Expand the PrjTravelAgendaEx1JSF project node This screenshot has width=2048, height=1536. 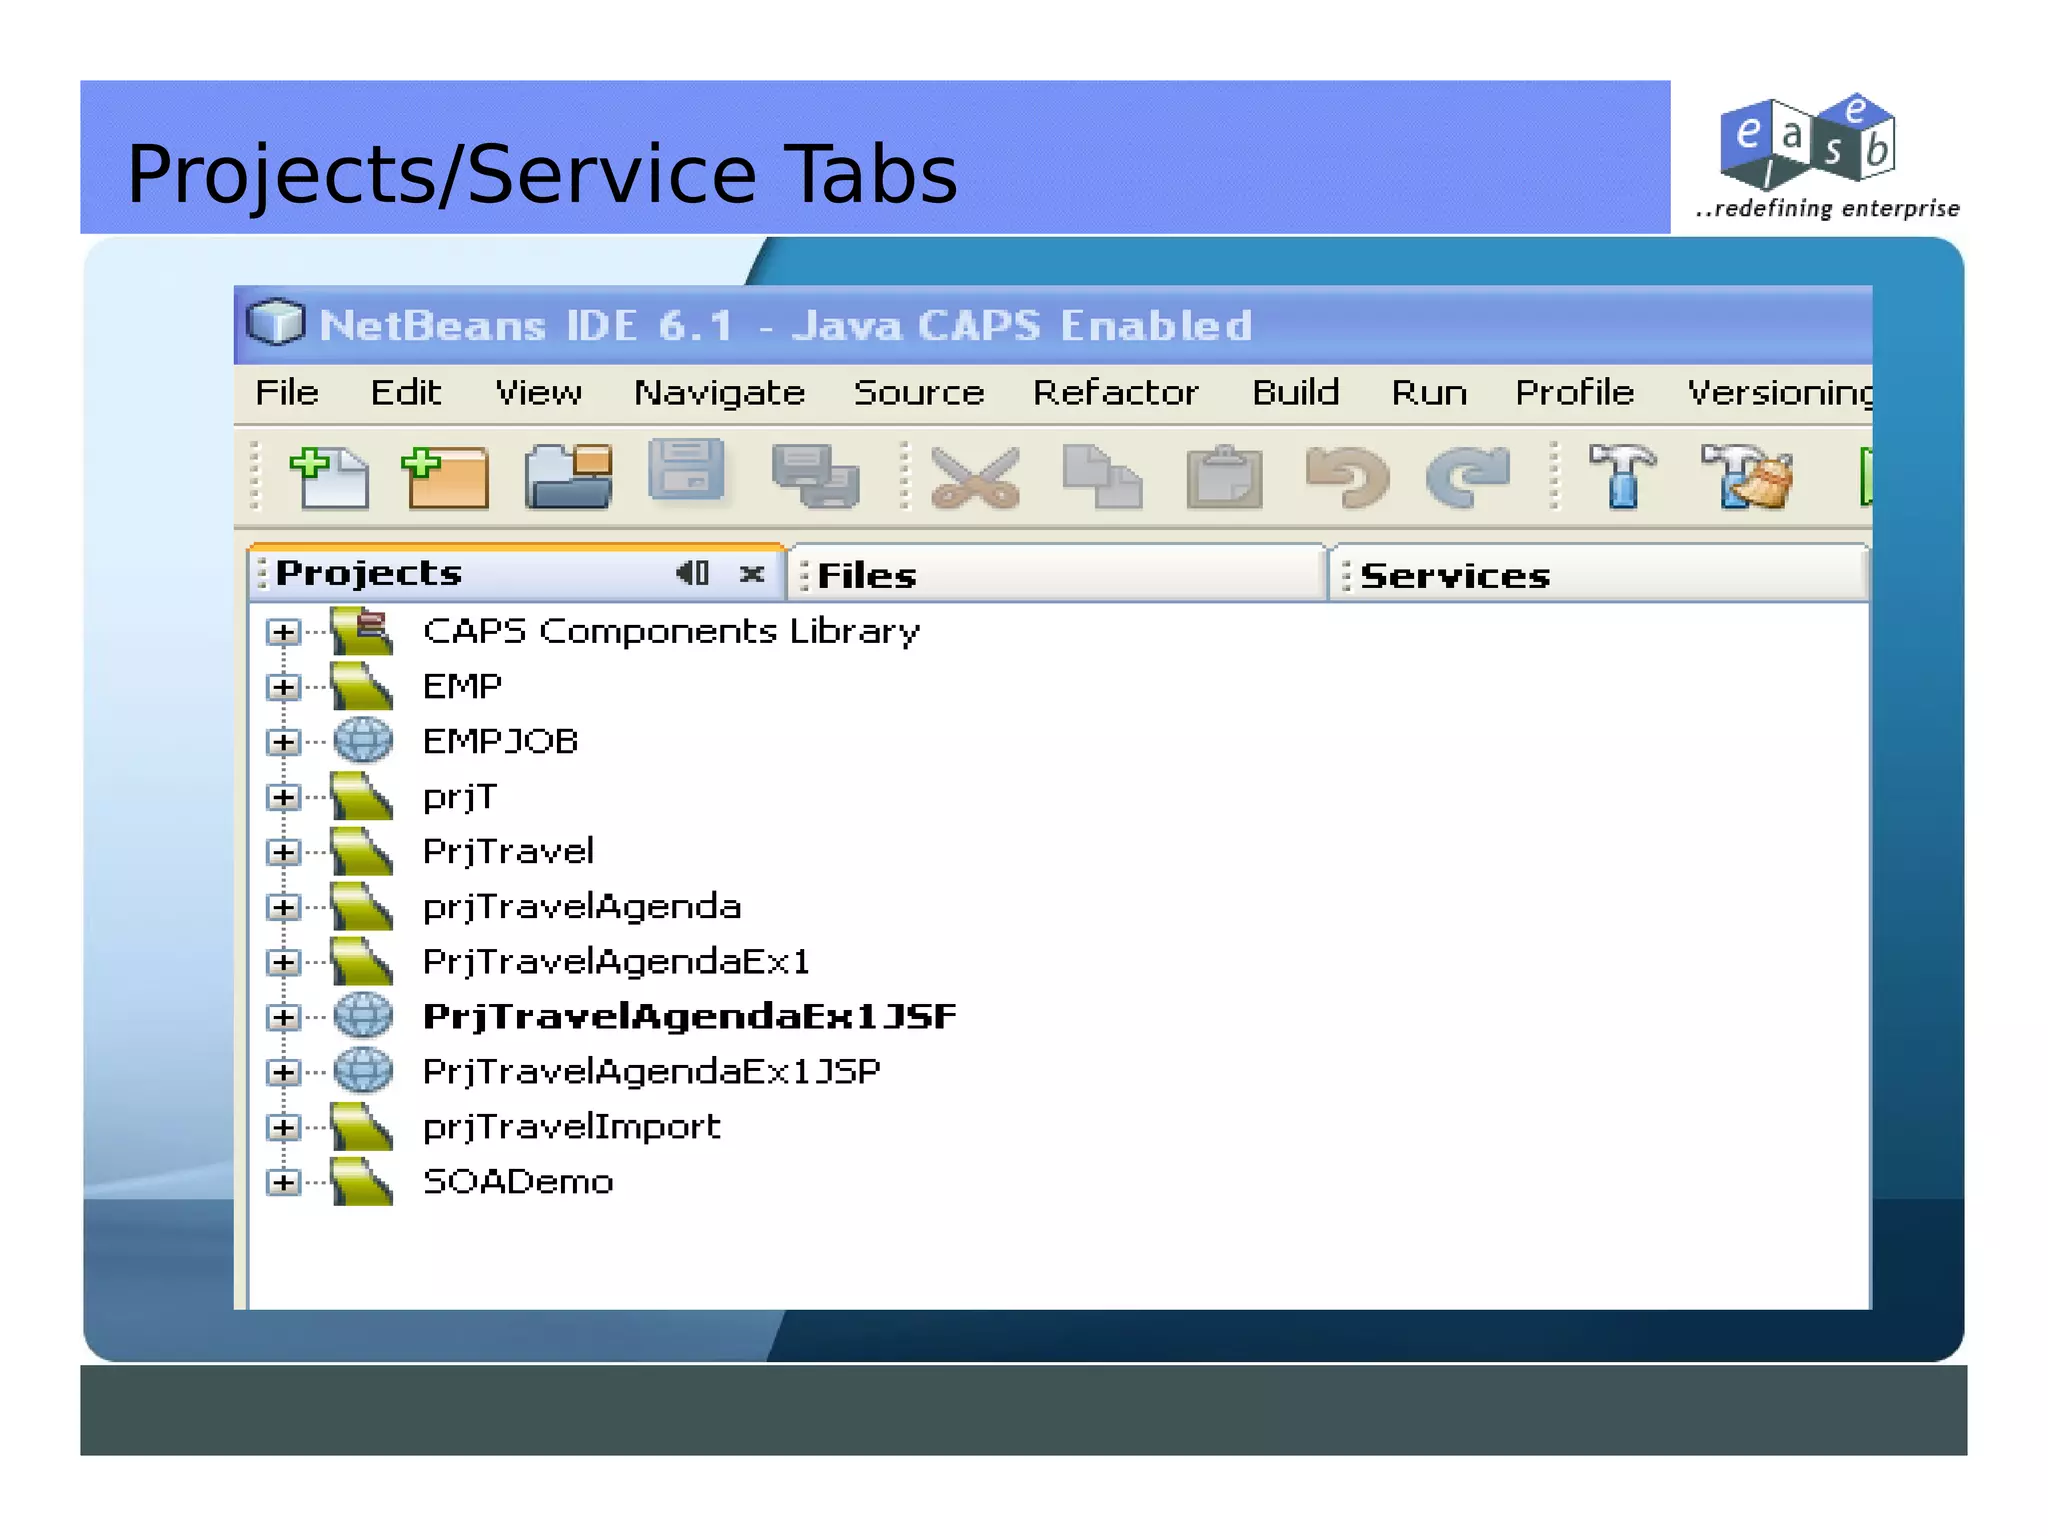click(x=284, y=1017)
